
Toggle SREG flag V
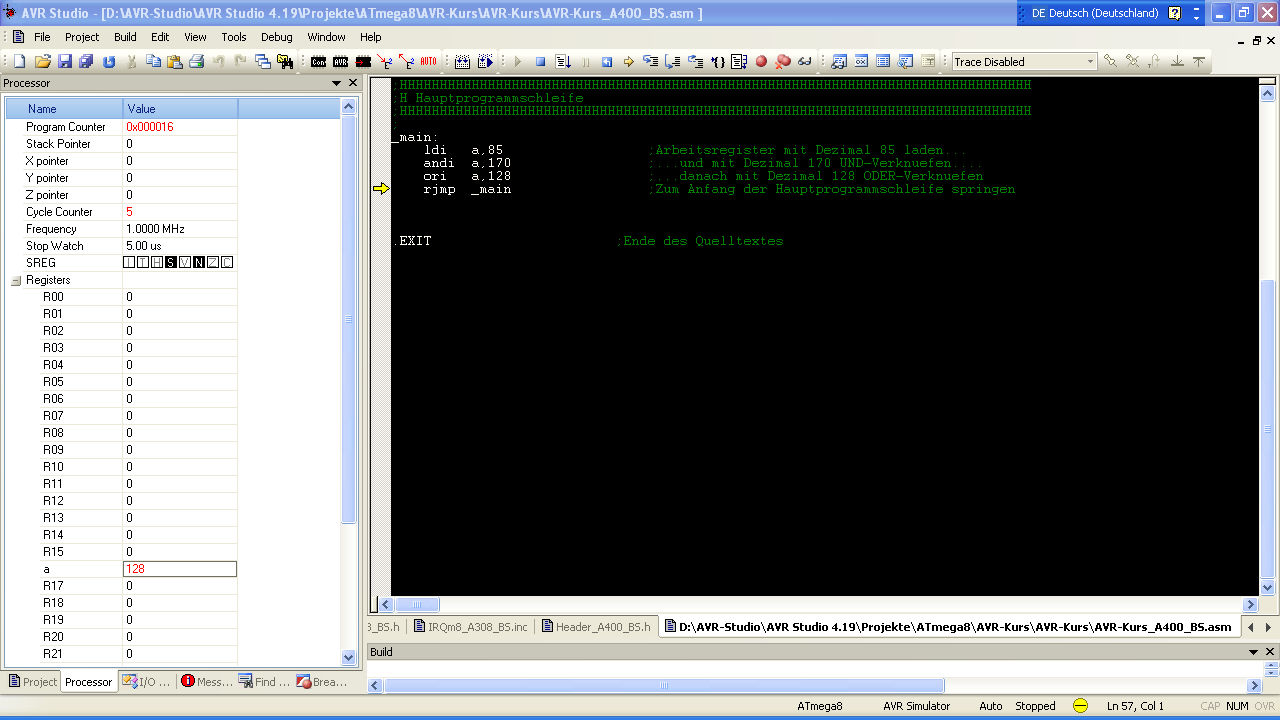185,263
